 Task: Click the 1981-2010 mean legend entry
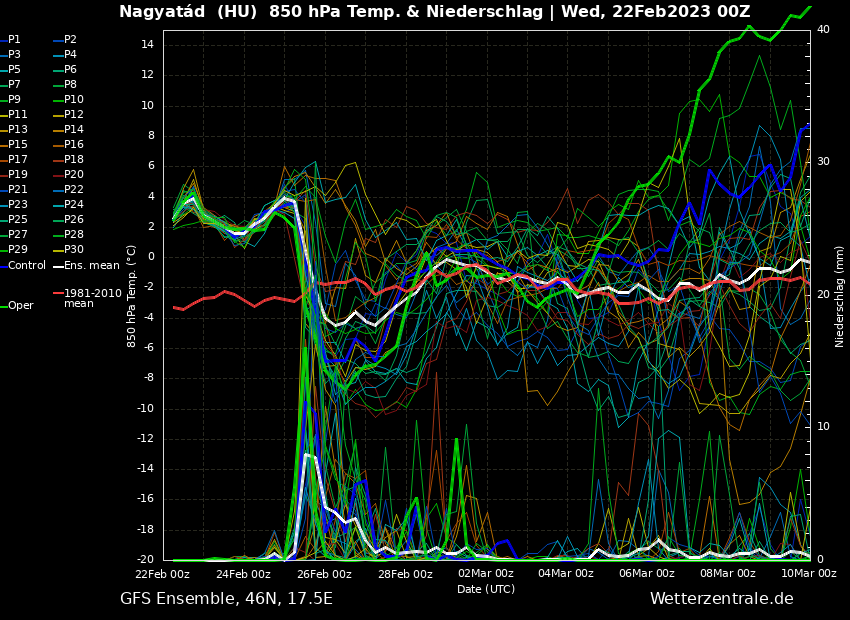[92, 298]
